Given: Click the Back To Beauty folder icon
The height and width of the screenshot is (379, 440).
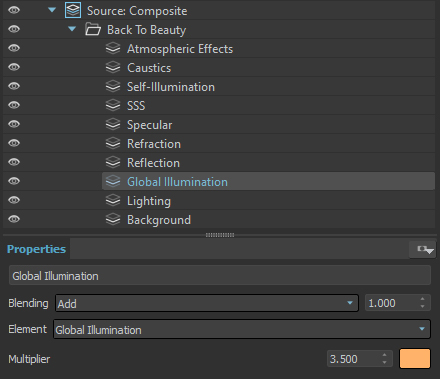Looking at the screenshot, I should (93, 29).
